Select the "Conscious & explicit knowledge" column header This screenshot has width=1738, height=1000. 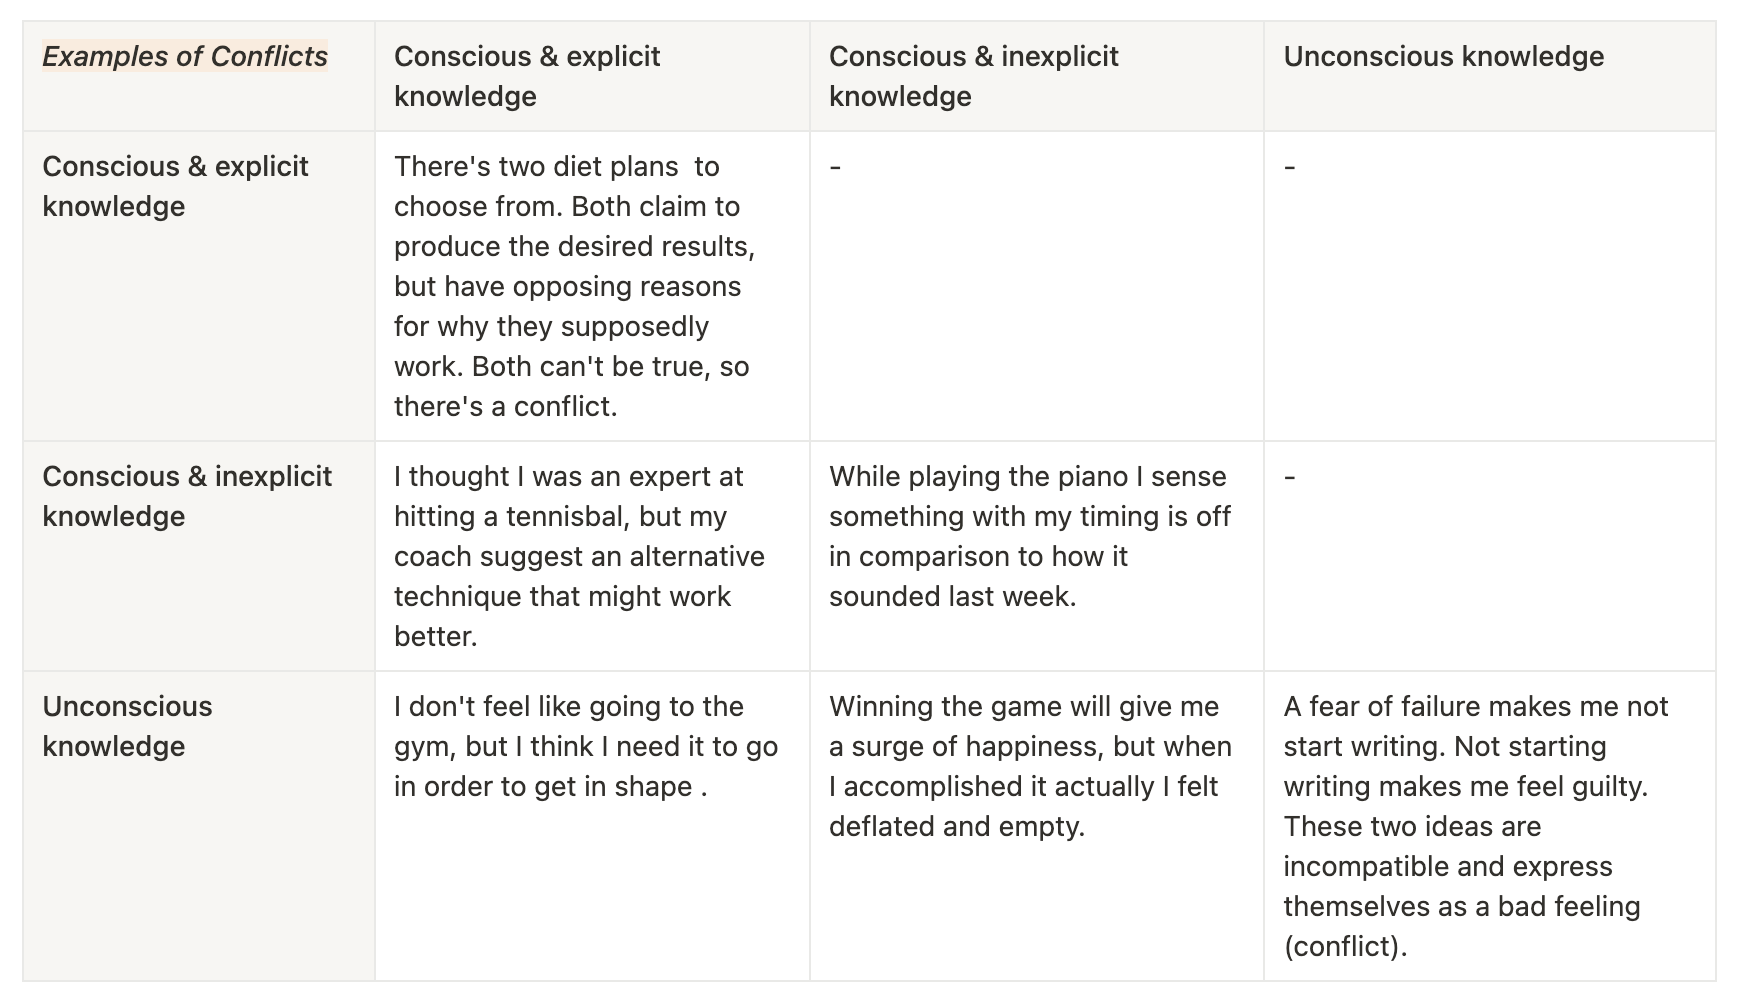[x=527, y=76]
